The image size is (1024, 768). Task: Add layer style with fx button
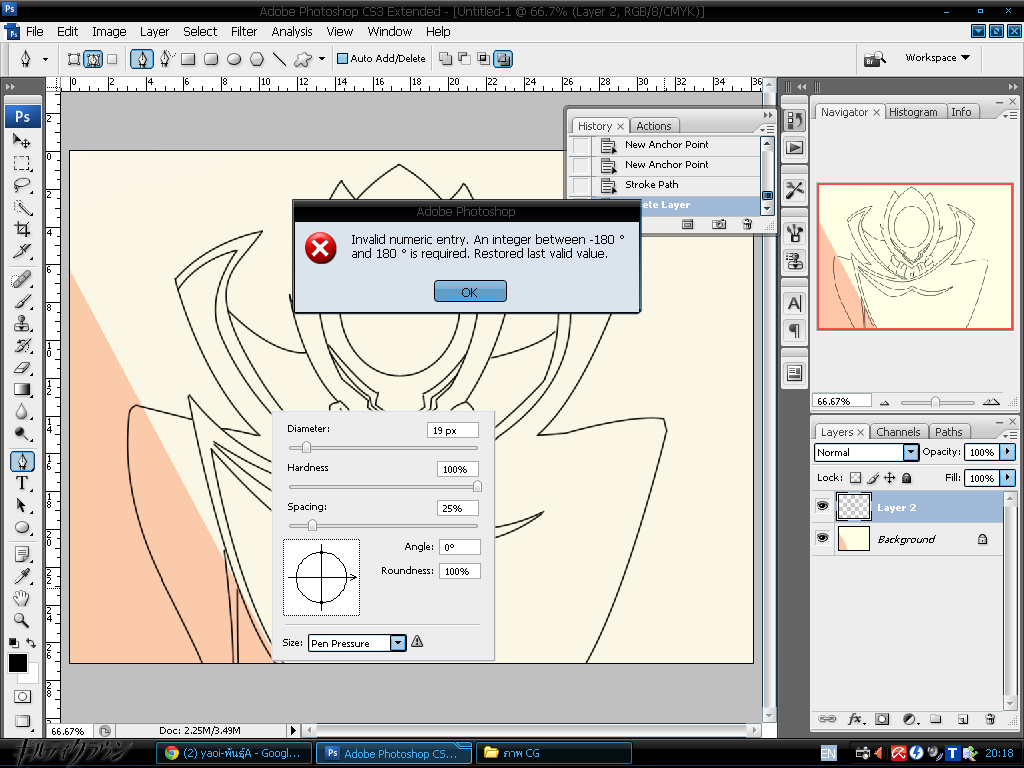(856, 719)
